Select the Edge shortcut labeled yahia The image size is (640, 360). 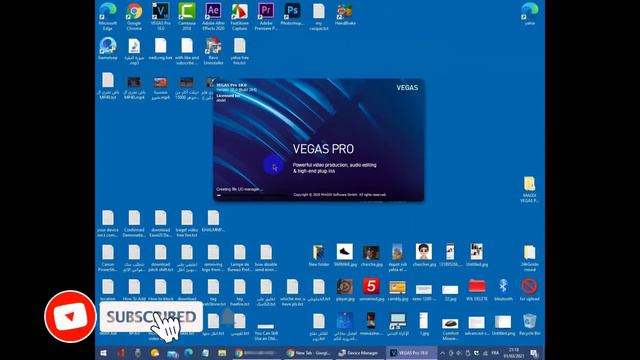pyautogui.click(x=529, y=15)
